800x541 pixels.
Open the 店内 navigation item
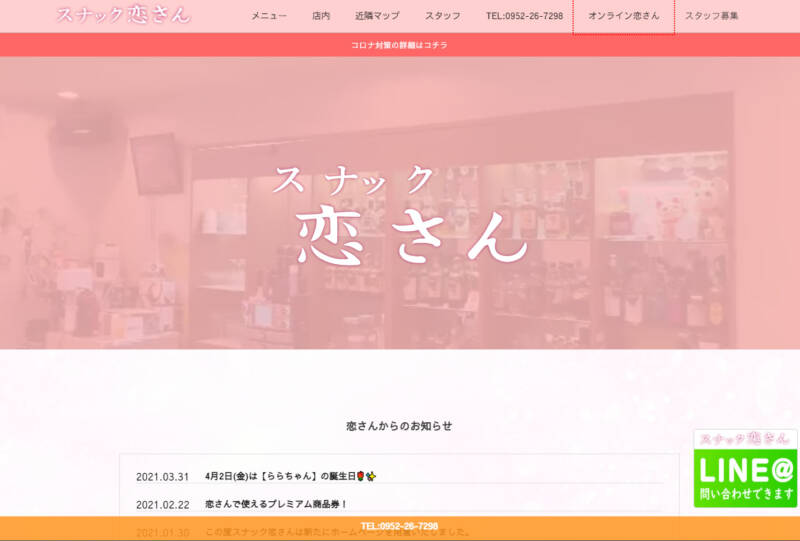[321, 16]
